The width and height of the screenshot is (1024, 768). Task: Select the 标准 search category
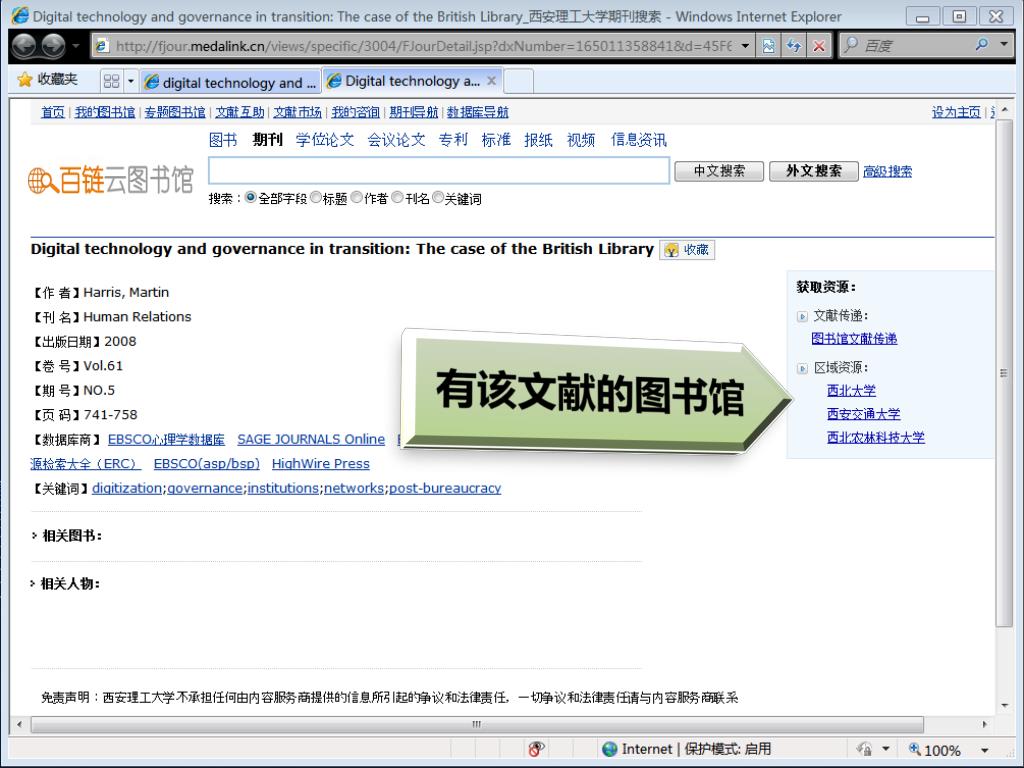tap(496, 140)
